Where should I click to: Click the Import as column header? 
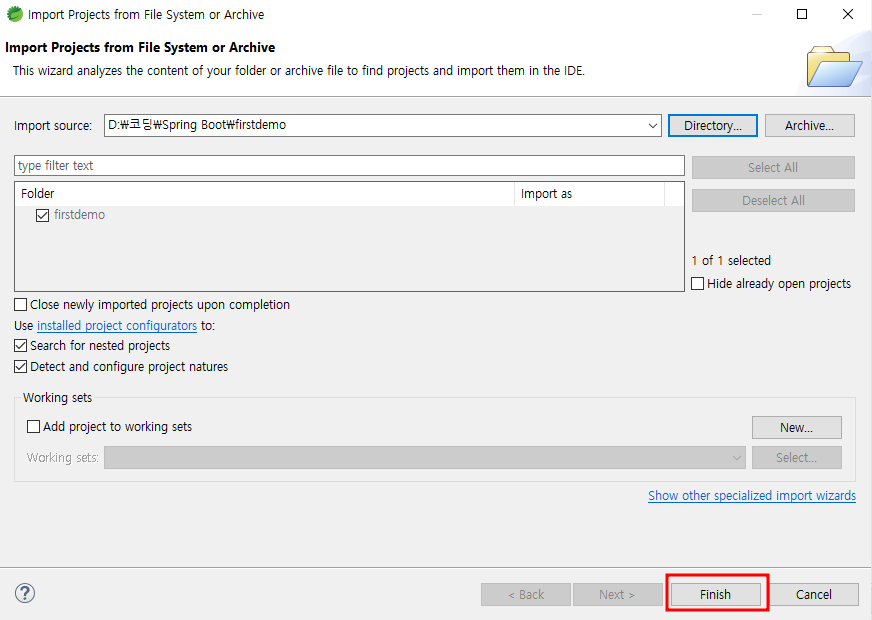coord(589,194)
